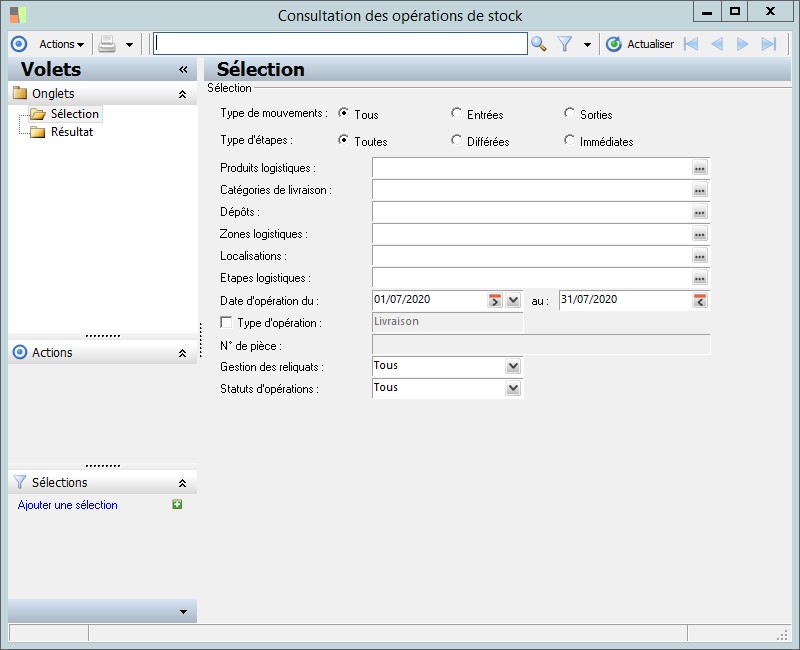Go to the last record arrow

pyautogui.click(x=768, y=44)
